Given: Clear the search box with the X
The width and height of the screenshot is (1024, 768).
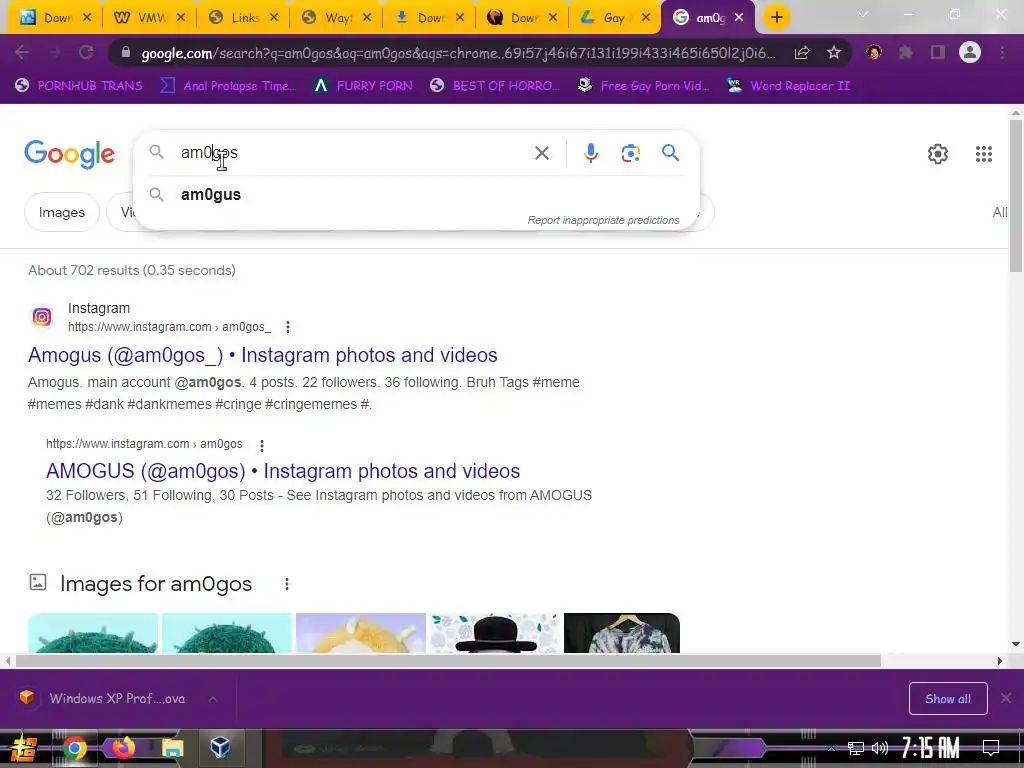Looking at the screenshot, I should [x=541, y=153].
